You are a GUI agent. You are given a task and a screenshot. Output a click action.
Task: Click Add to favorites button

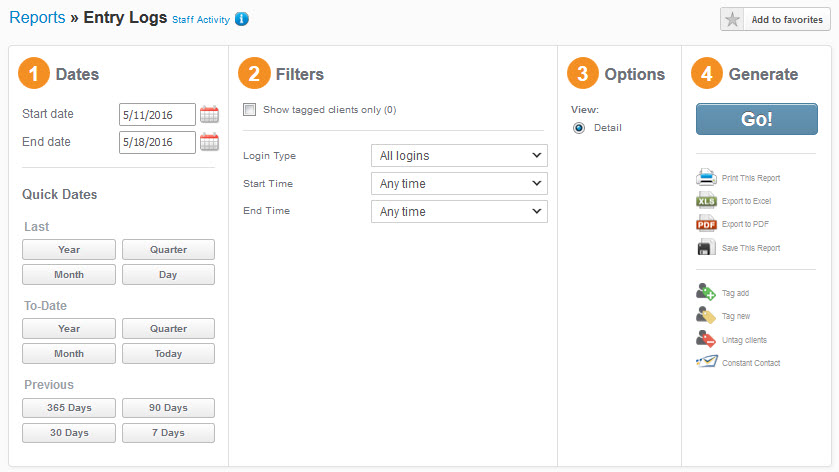pyautogui.click(x=775, y=20)
